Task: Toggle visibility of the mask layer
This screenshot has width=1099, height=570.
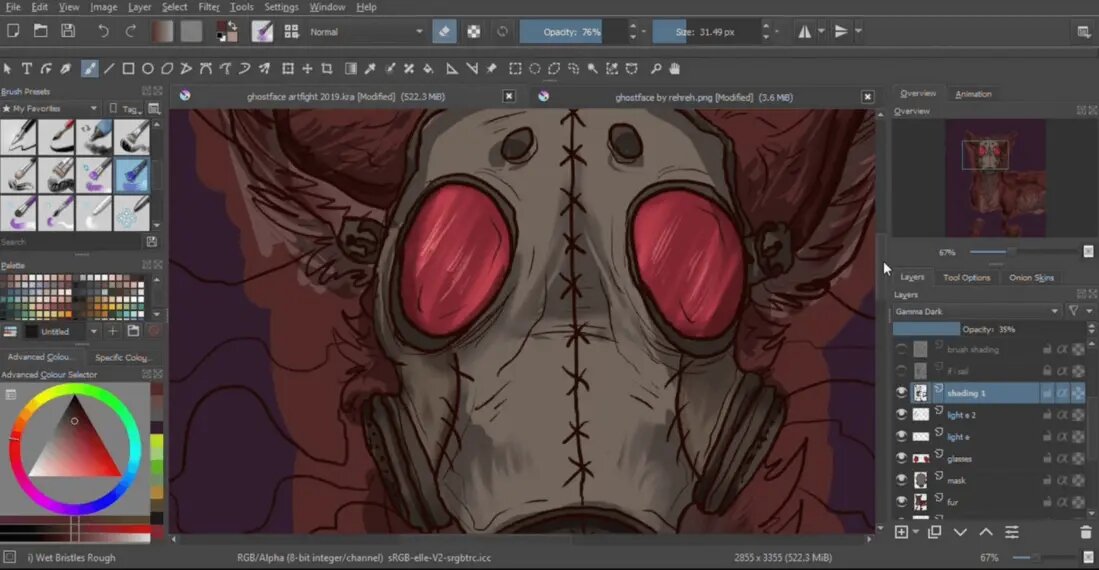Action: 901,480
